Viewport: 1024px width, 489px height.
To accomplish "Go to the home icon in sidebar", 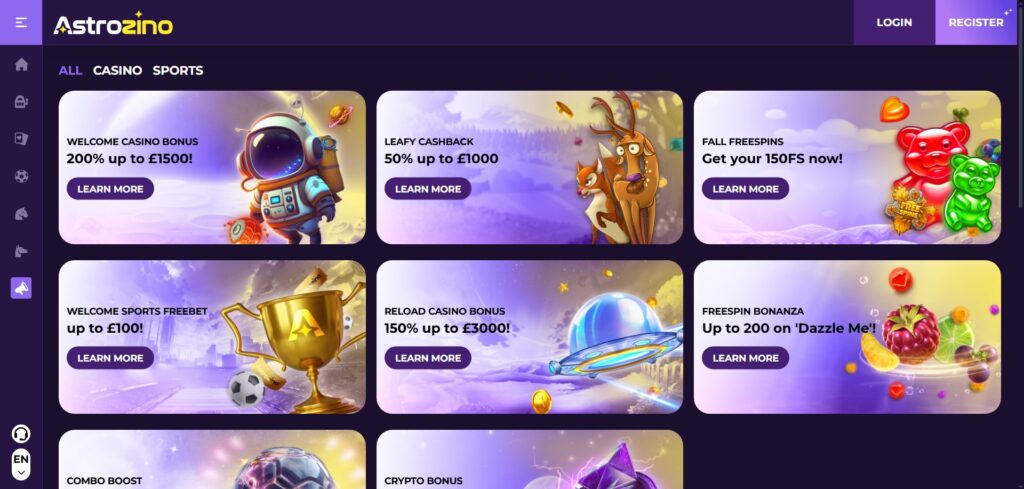I will click(x=22, y=64).
